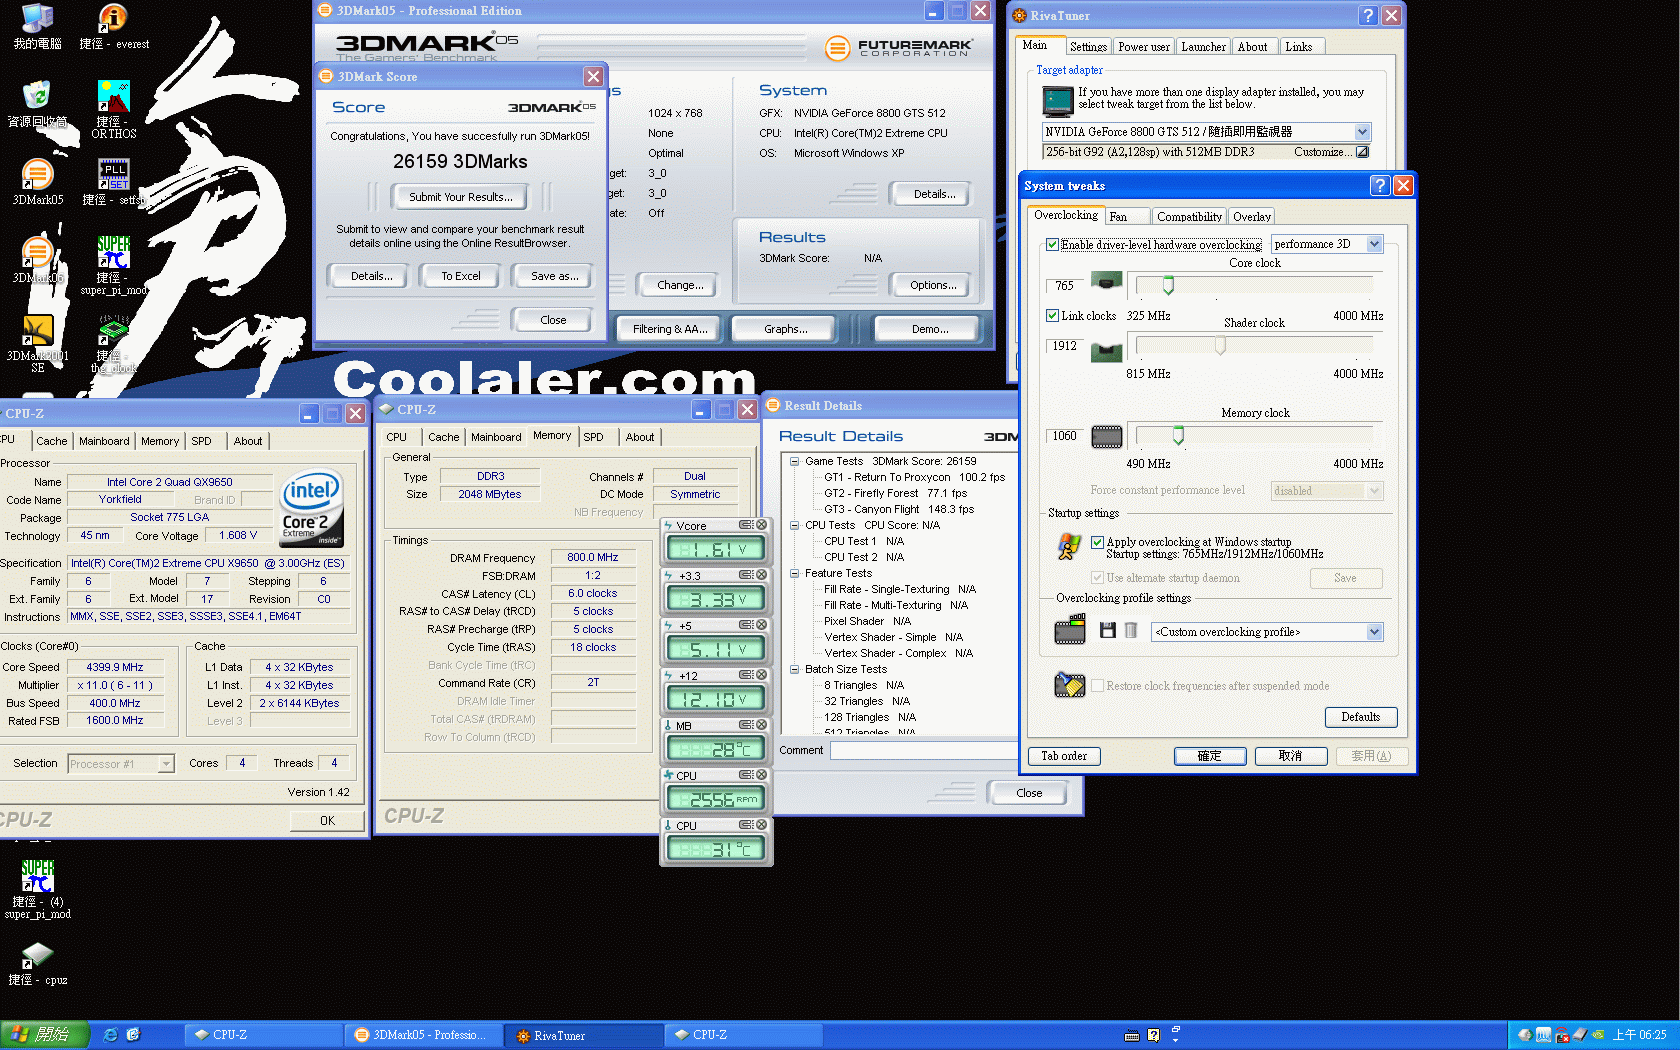Open settings icon on the +3.3 sensor gadget
This screenshot has width=1680, height=1050.
(746, 575)
